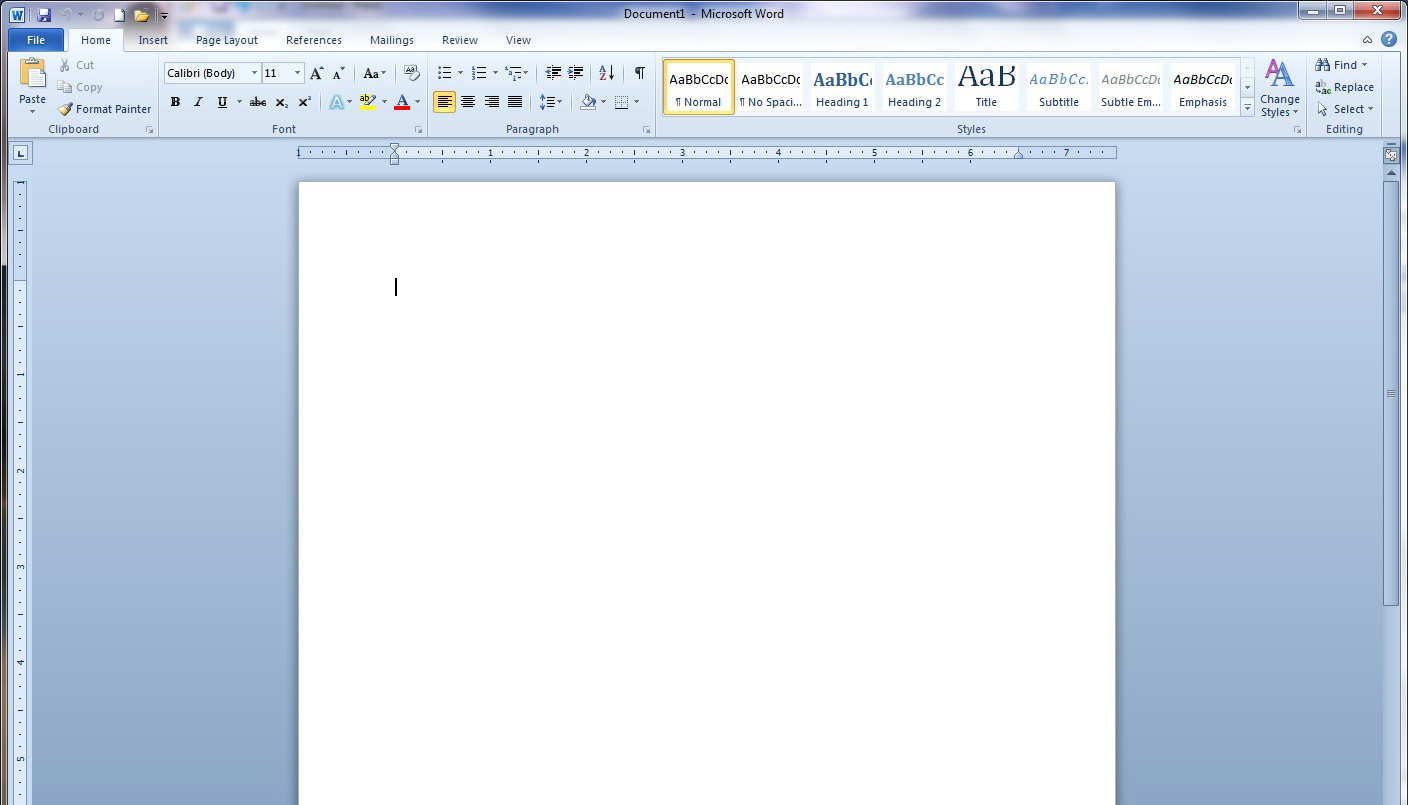Open the Styles pane launcher
Screen dimensions: 1408x805
tap(1296, 130)
